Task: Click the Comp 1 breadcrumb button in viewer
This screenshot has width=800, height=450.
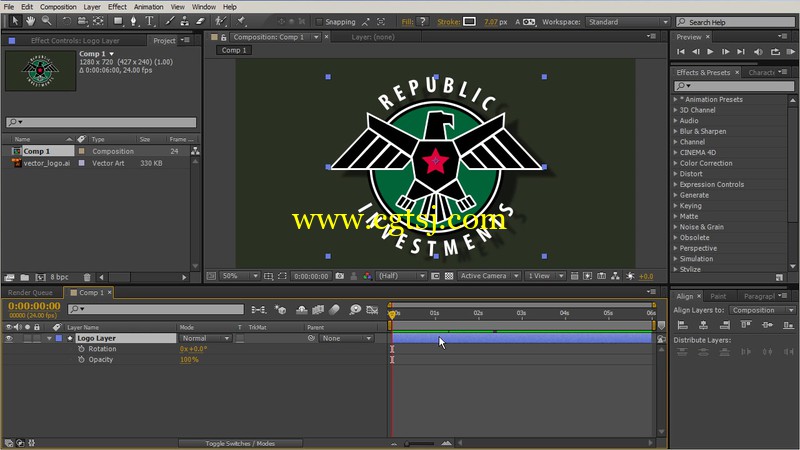Action: 234,50
